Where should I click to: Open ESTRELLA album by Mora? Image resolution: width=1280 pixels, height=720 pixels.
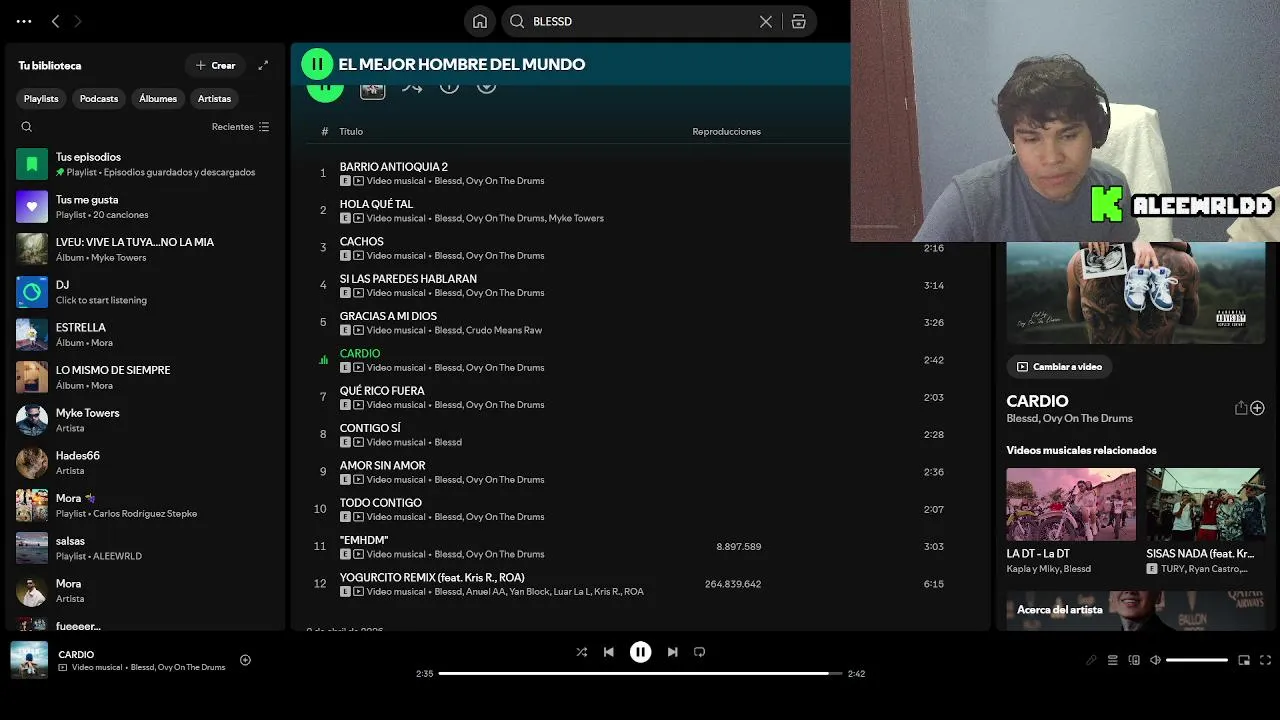[145, 334]
